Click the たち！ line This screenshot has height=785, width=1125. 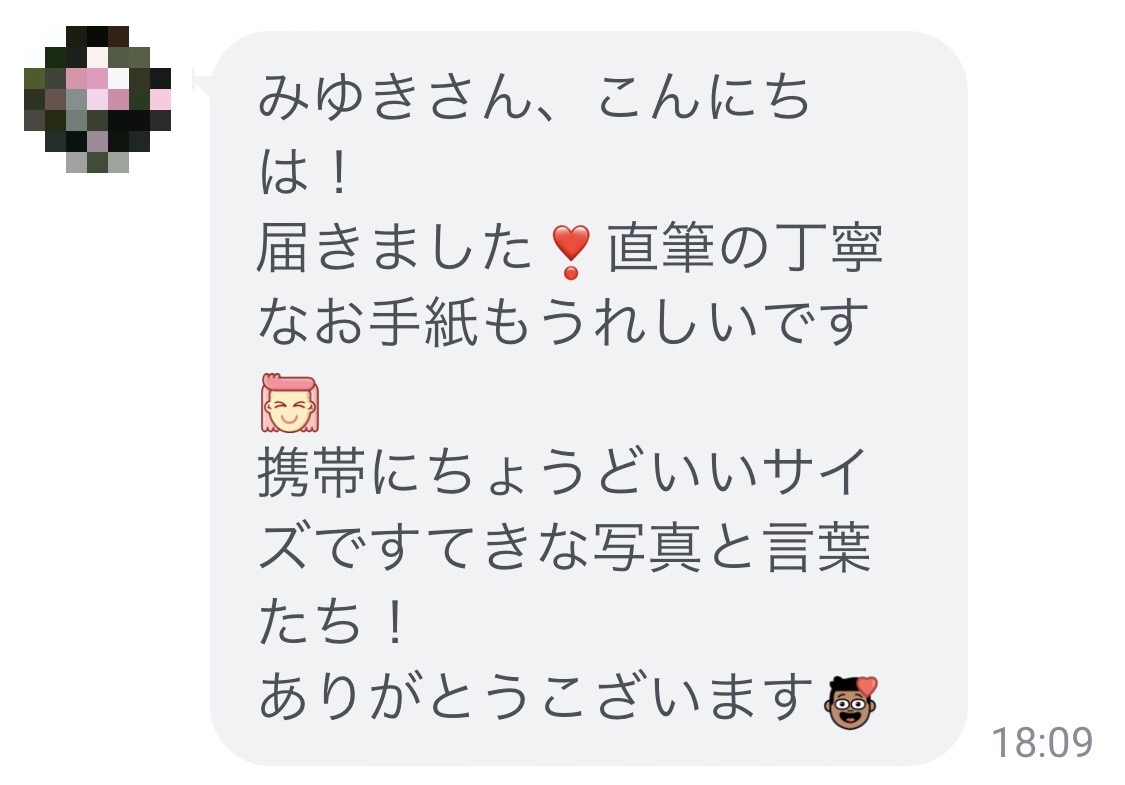(x=331, y=622)
